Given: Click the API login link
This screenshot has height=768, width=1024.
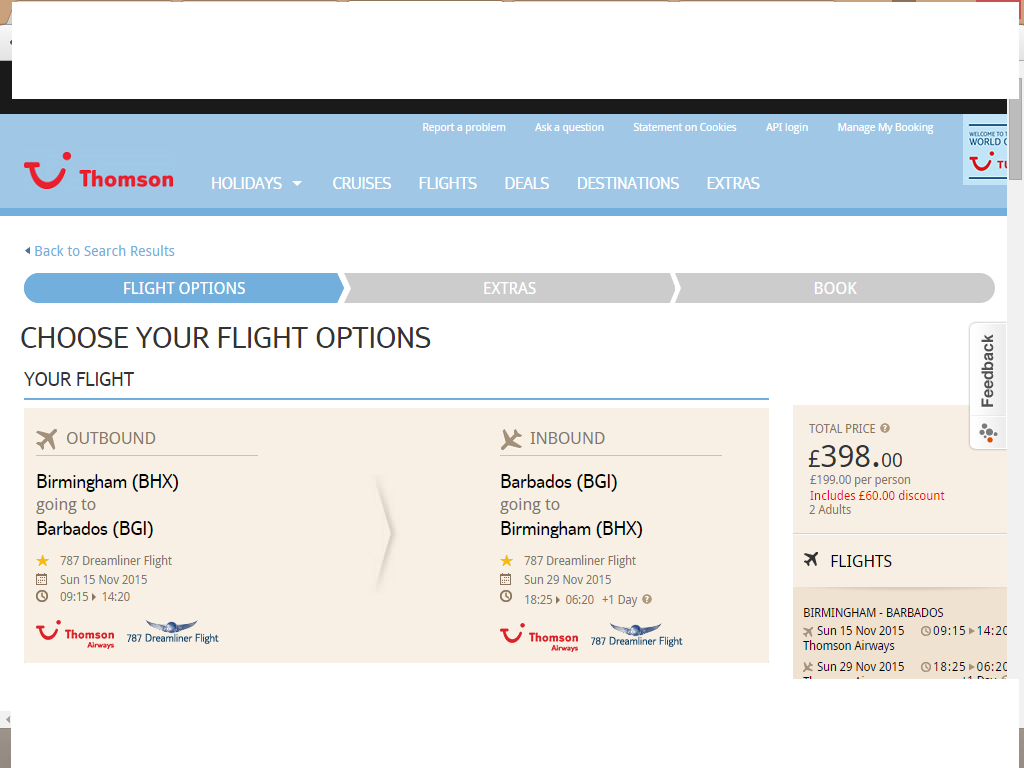Looking at the screenshot, I should point(786,127).
